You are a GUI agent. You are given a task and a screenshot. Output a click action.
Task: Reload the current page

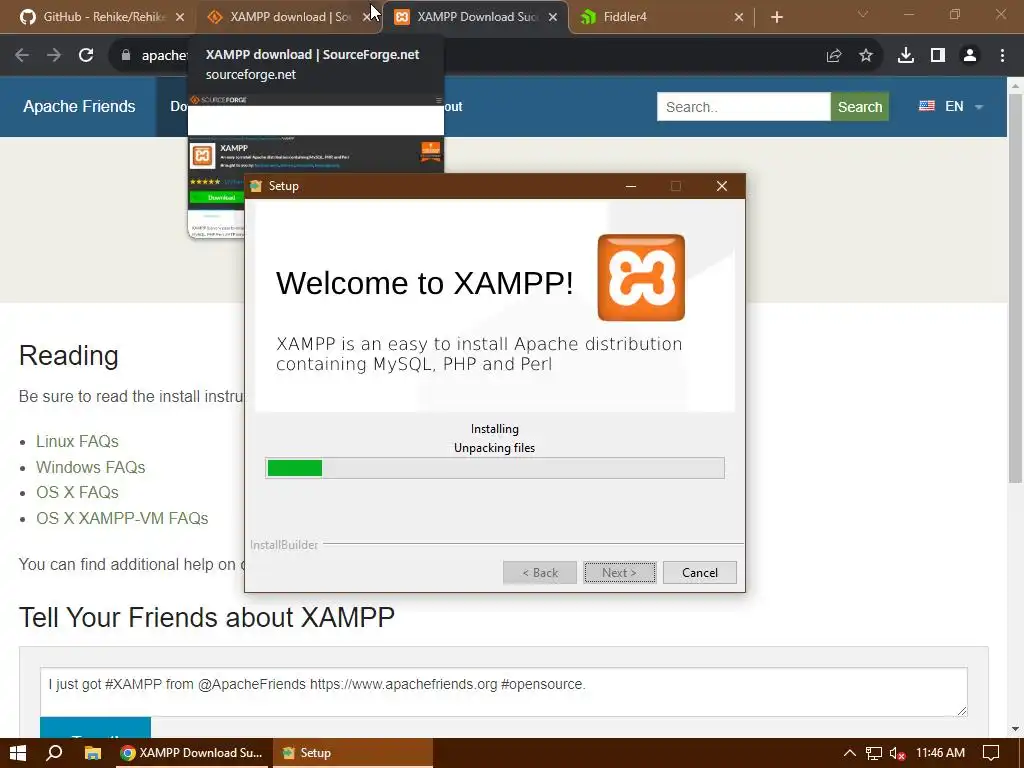click(86, 56)
